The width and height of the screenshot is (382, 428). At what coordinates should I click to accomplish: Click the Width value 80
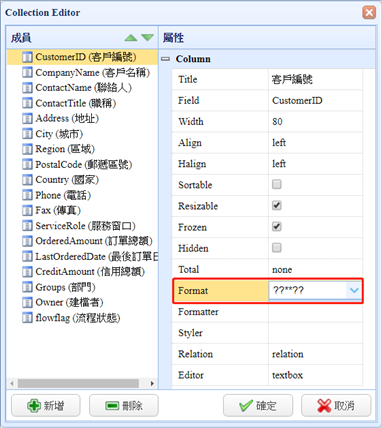tap(277, 122)
